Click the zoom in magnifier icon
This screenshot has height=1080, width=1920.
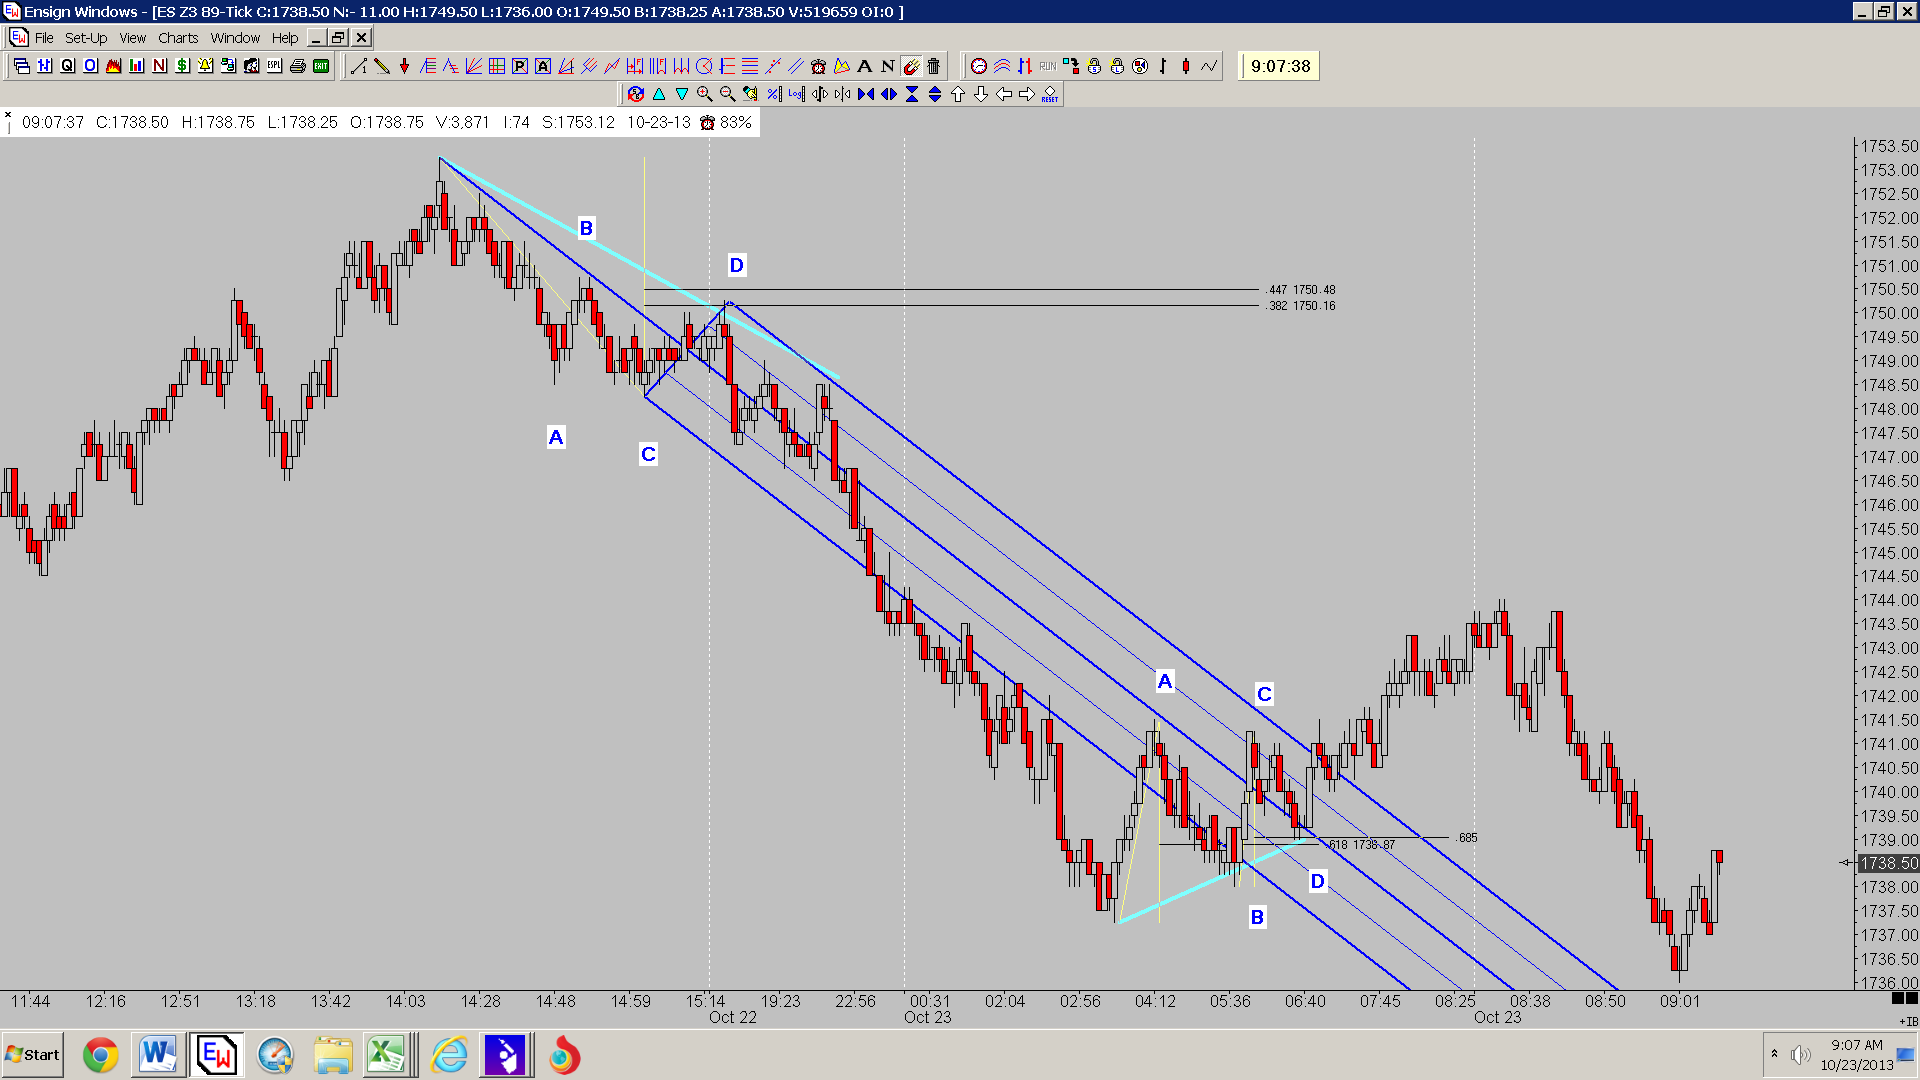coord(704,94)
